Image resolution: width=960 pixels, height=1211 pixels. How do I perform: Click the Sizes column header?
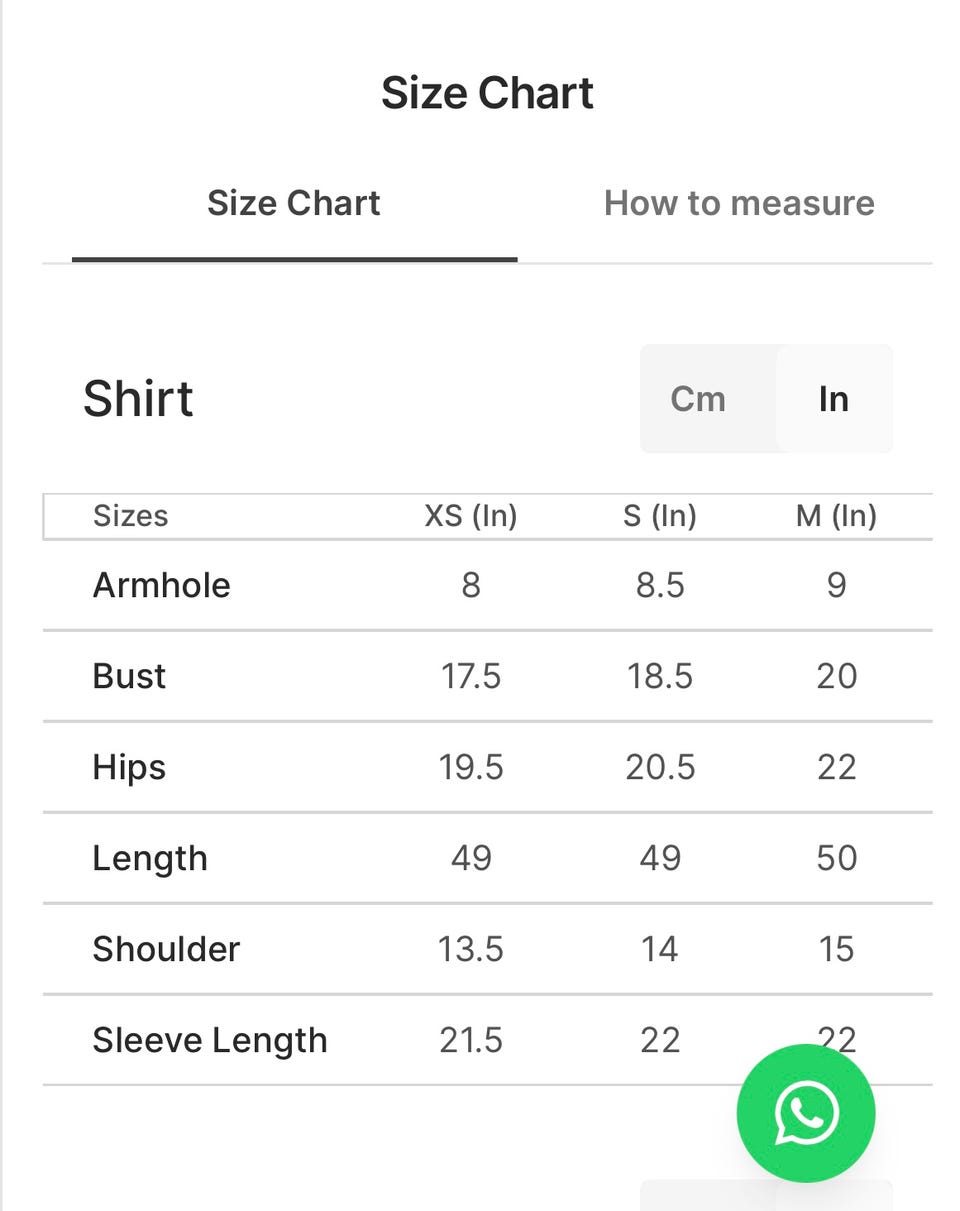[130, 516]
